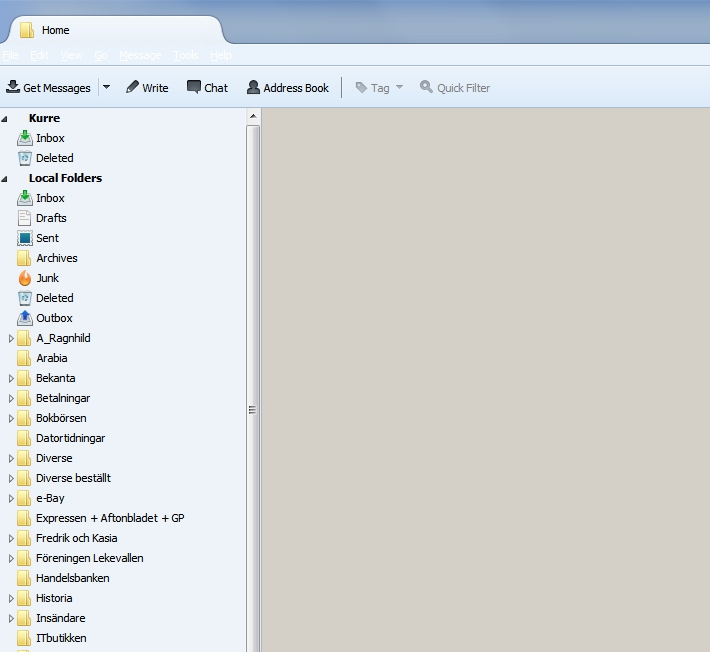
Task: Click the Write pencil icon
Action: pos(132,88)
